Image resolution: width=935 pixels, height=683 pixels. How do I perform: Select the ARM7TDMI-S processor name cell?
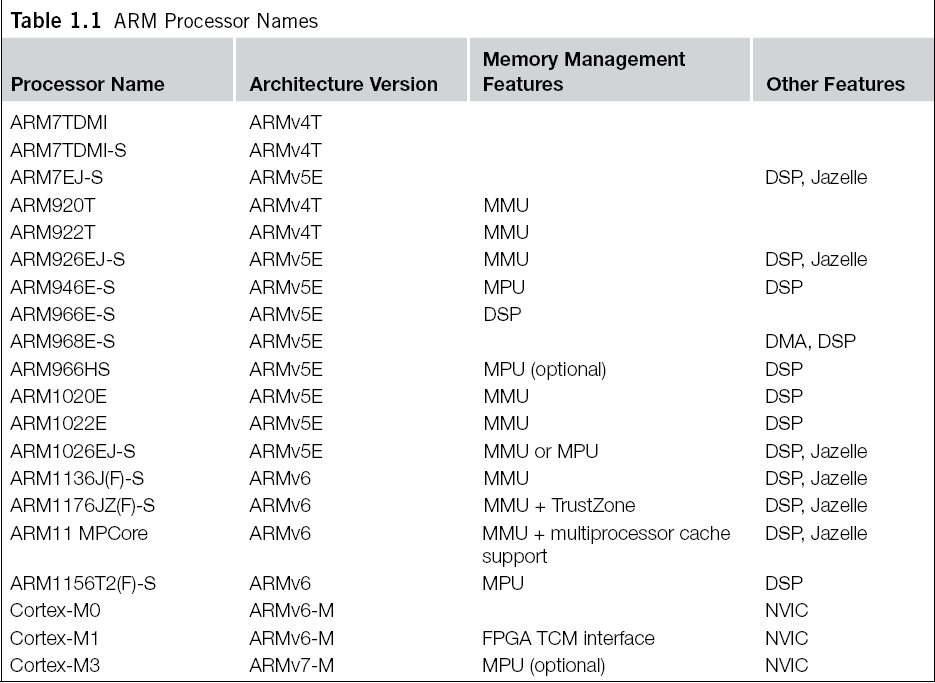[68, 151]
